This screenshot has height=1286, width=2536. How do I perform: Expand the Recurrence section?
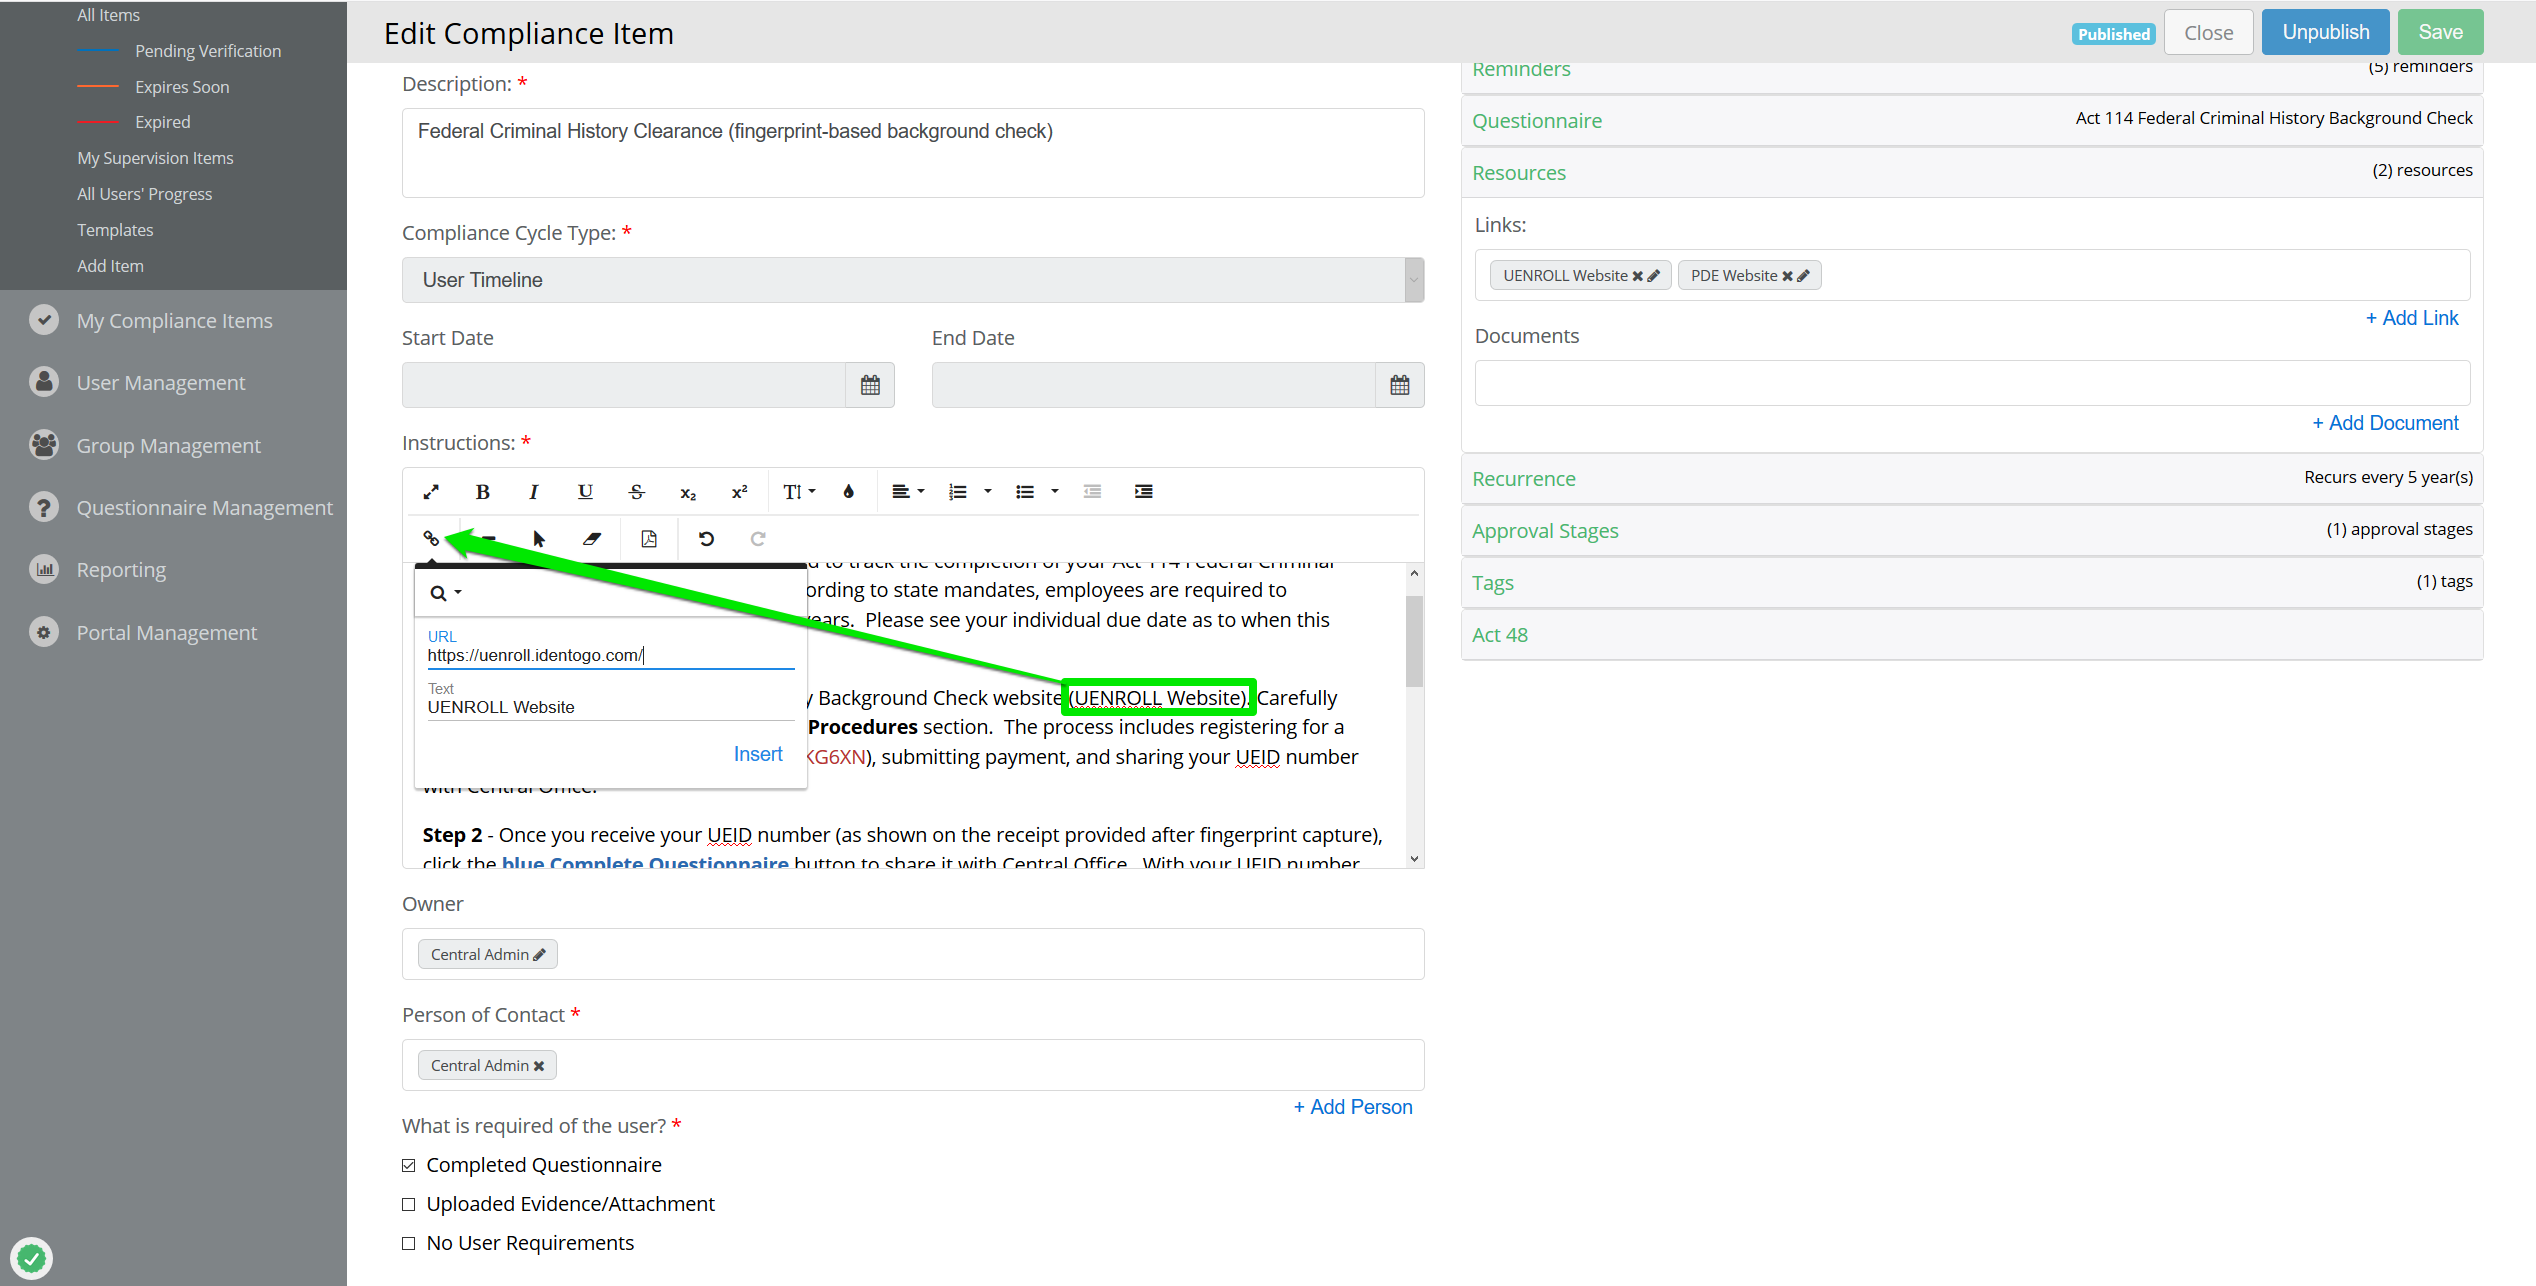tap(1523, 479)
